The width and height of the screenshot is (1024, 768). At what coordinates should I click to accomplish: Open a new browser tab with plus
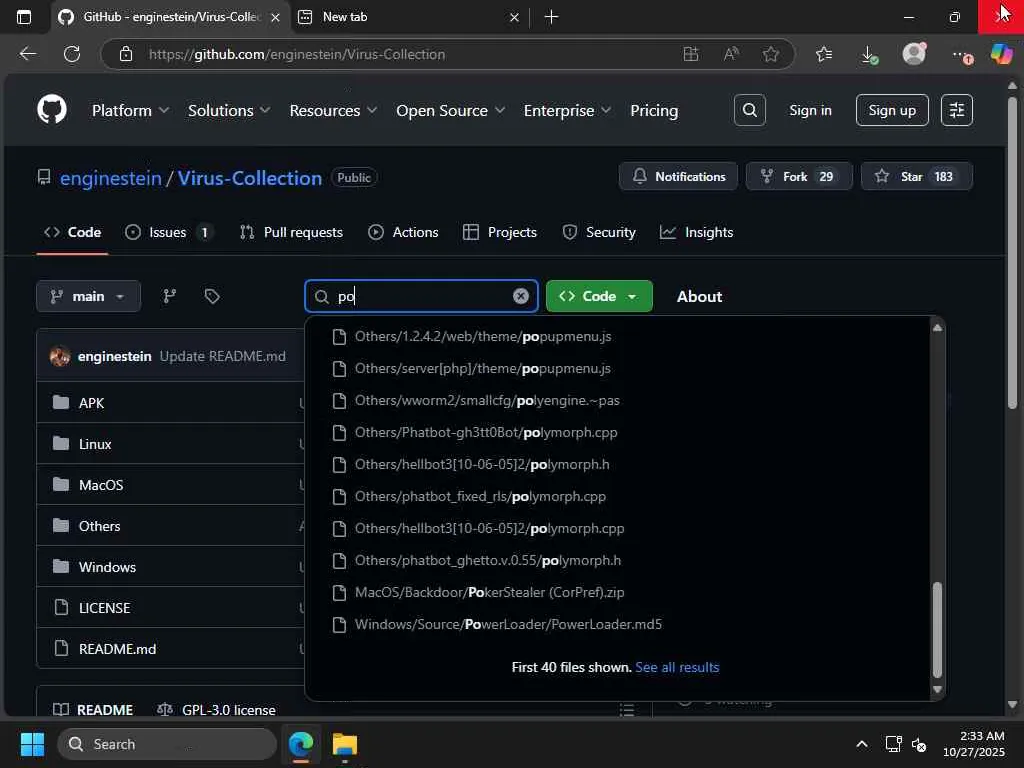[551, 17]
